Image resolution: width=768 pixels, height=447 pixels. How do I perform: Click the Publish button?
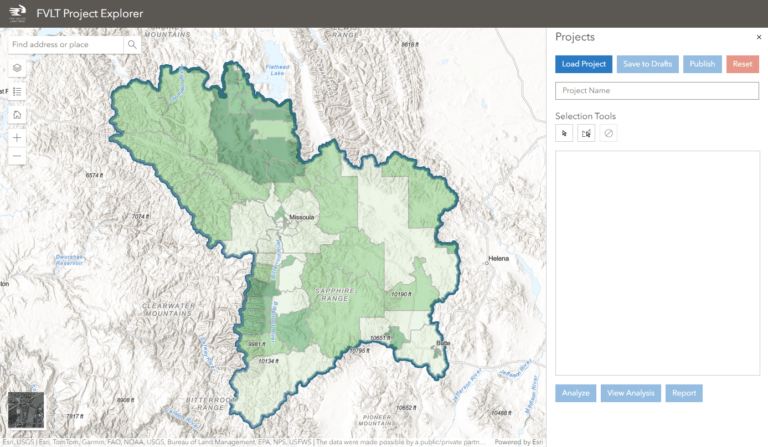(702, 64)
